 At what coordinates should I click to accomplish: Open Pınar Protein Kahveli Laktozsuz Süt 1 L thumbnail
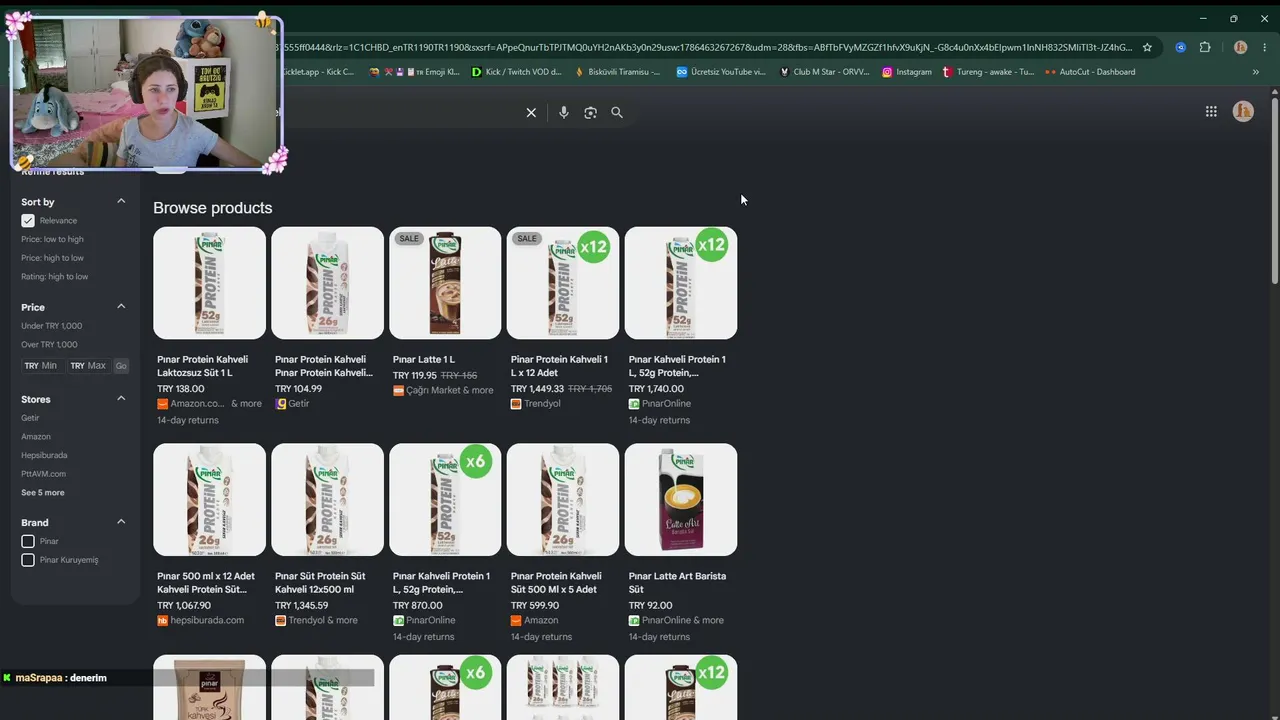tap(209, 283)
